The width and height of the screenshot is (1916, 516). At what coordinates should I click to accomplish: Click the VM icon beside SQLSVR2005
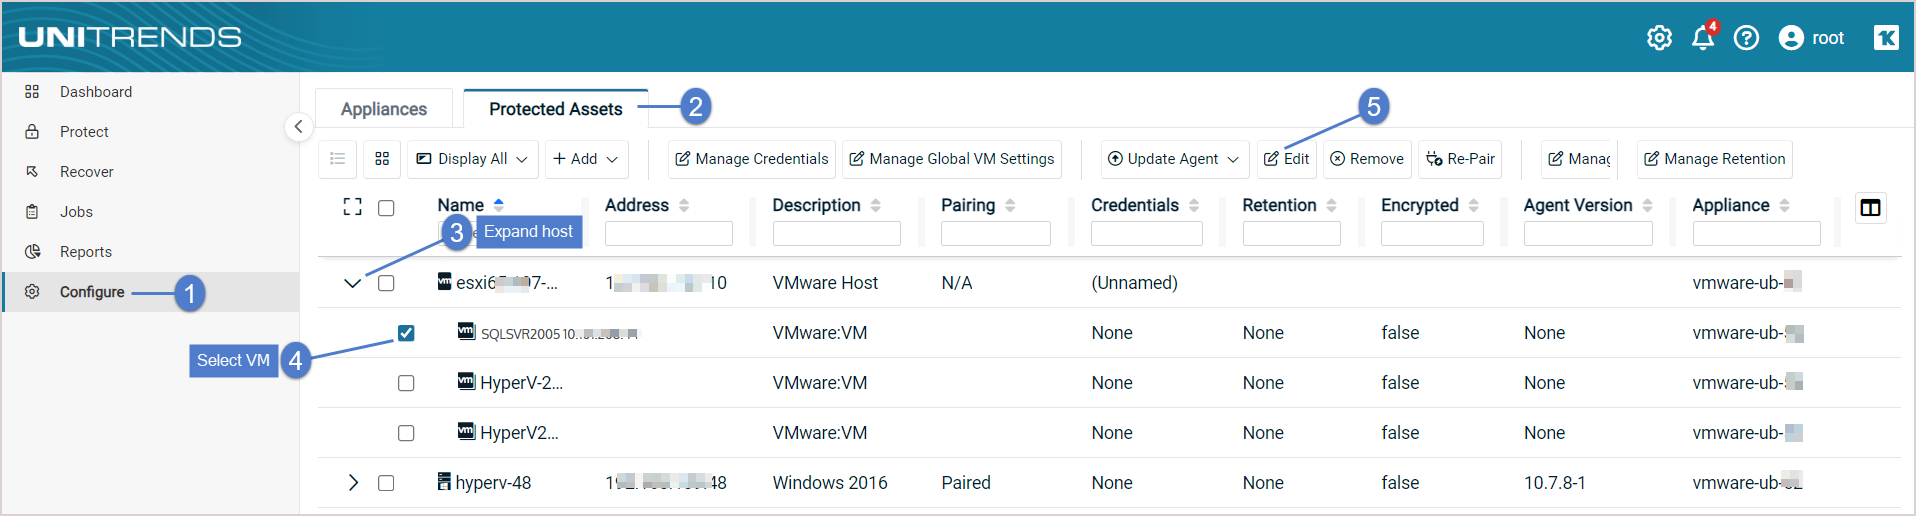466,331
